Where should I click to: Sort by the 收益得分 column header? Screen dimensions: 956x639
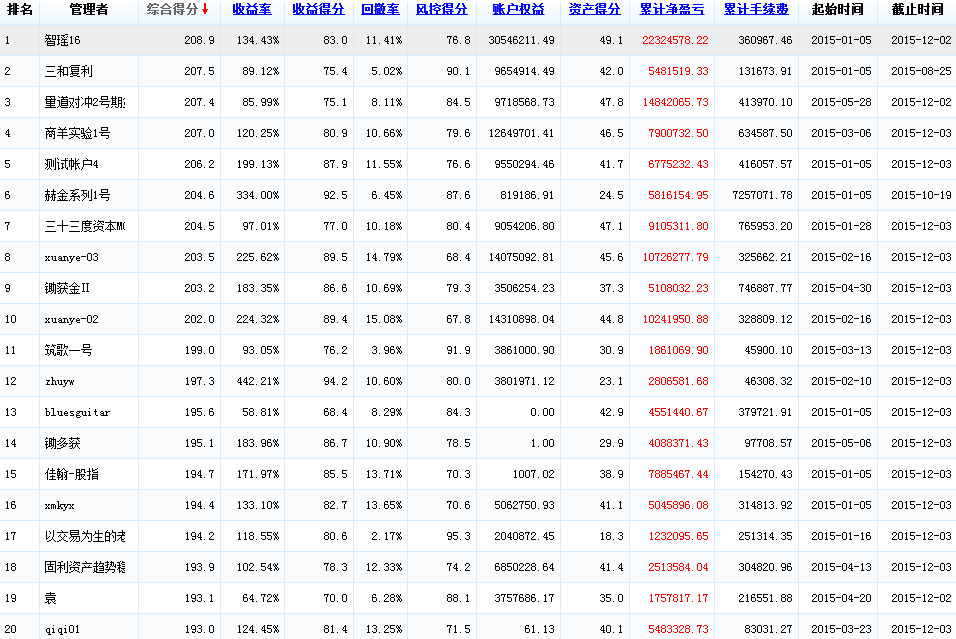pos(318,9)
